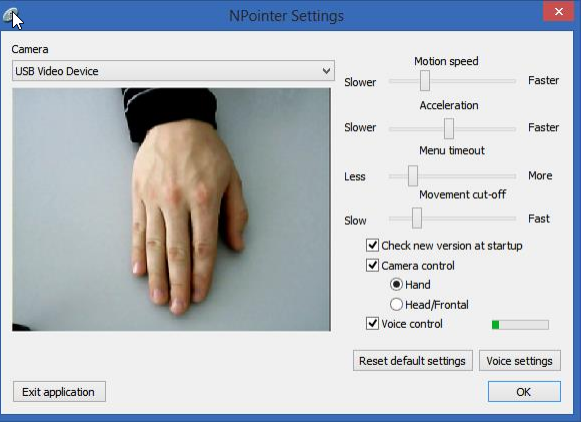
Task: Click the camera preview showing the hand
Action: pyautogui.click(x=171, y=209)
